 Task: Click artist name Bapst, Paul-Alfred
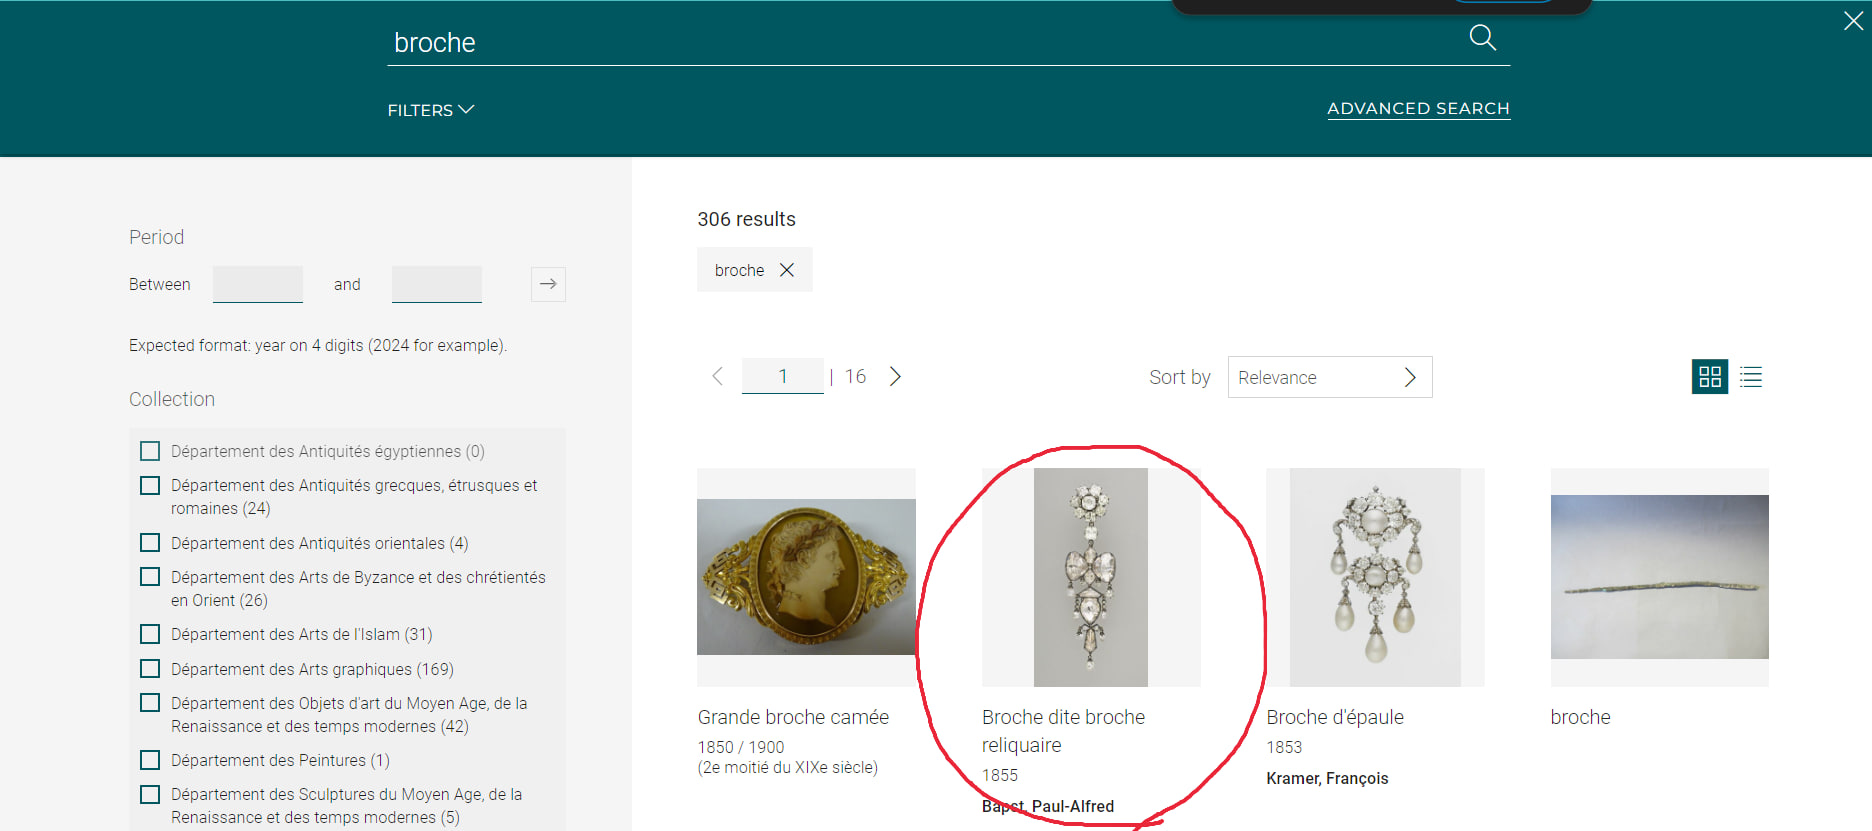(x=1048, y=806)
